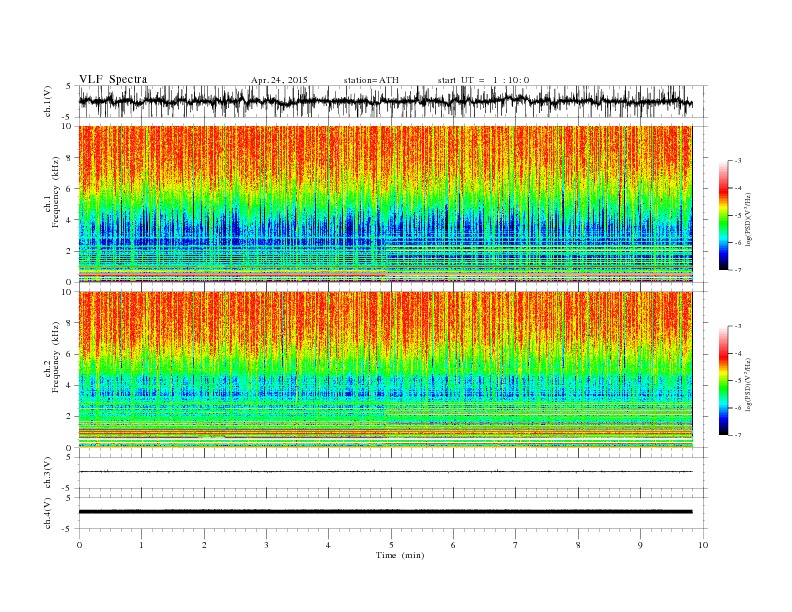
Task: Click the "Time (min)" axis label
Action: tap(400, 555)
